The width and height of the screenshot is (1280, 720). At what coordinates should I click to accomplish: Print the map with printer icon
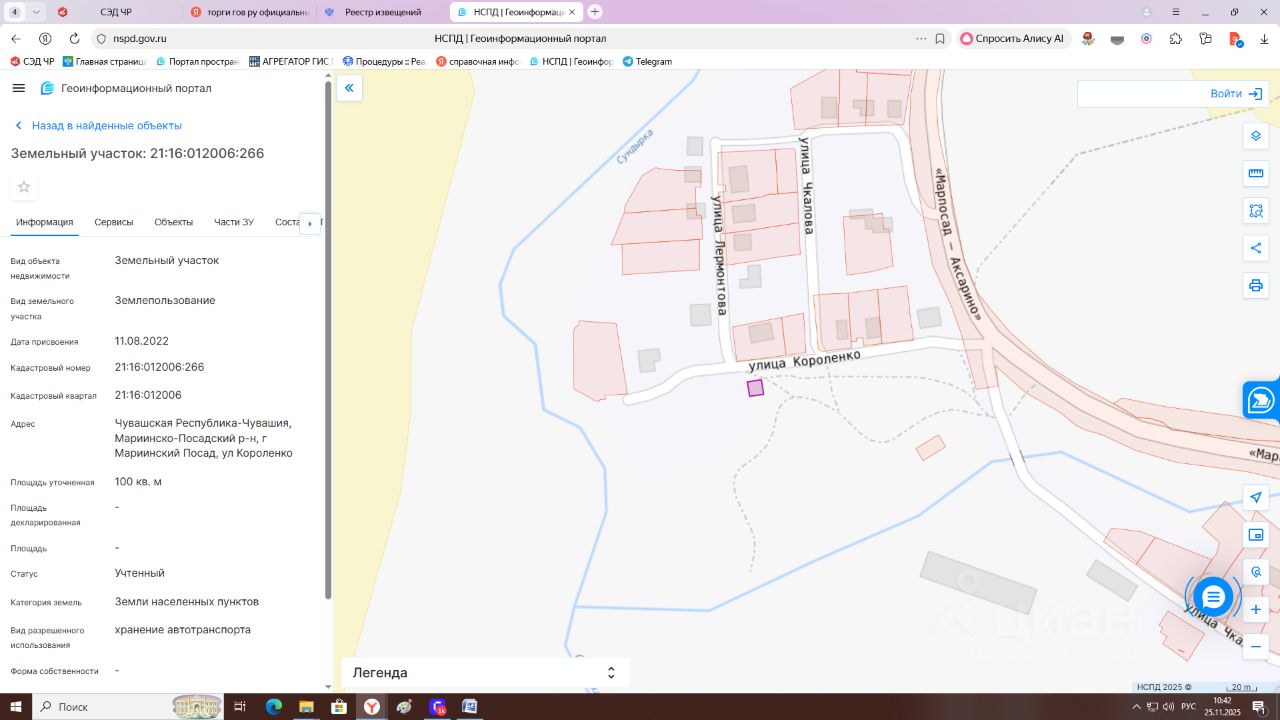pos(1256,285)
